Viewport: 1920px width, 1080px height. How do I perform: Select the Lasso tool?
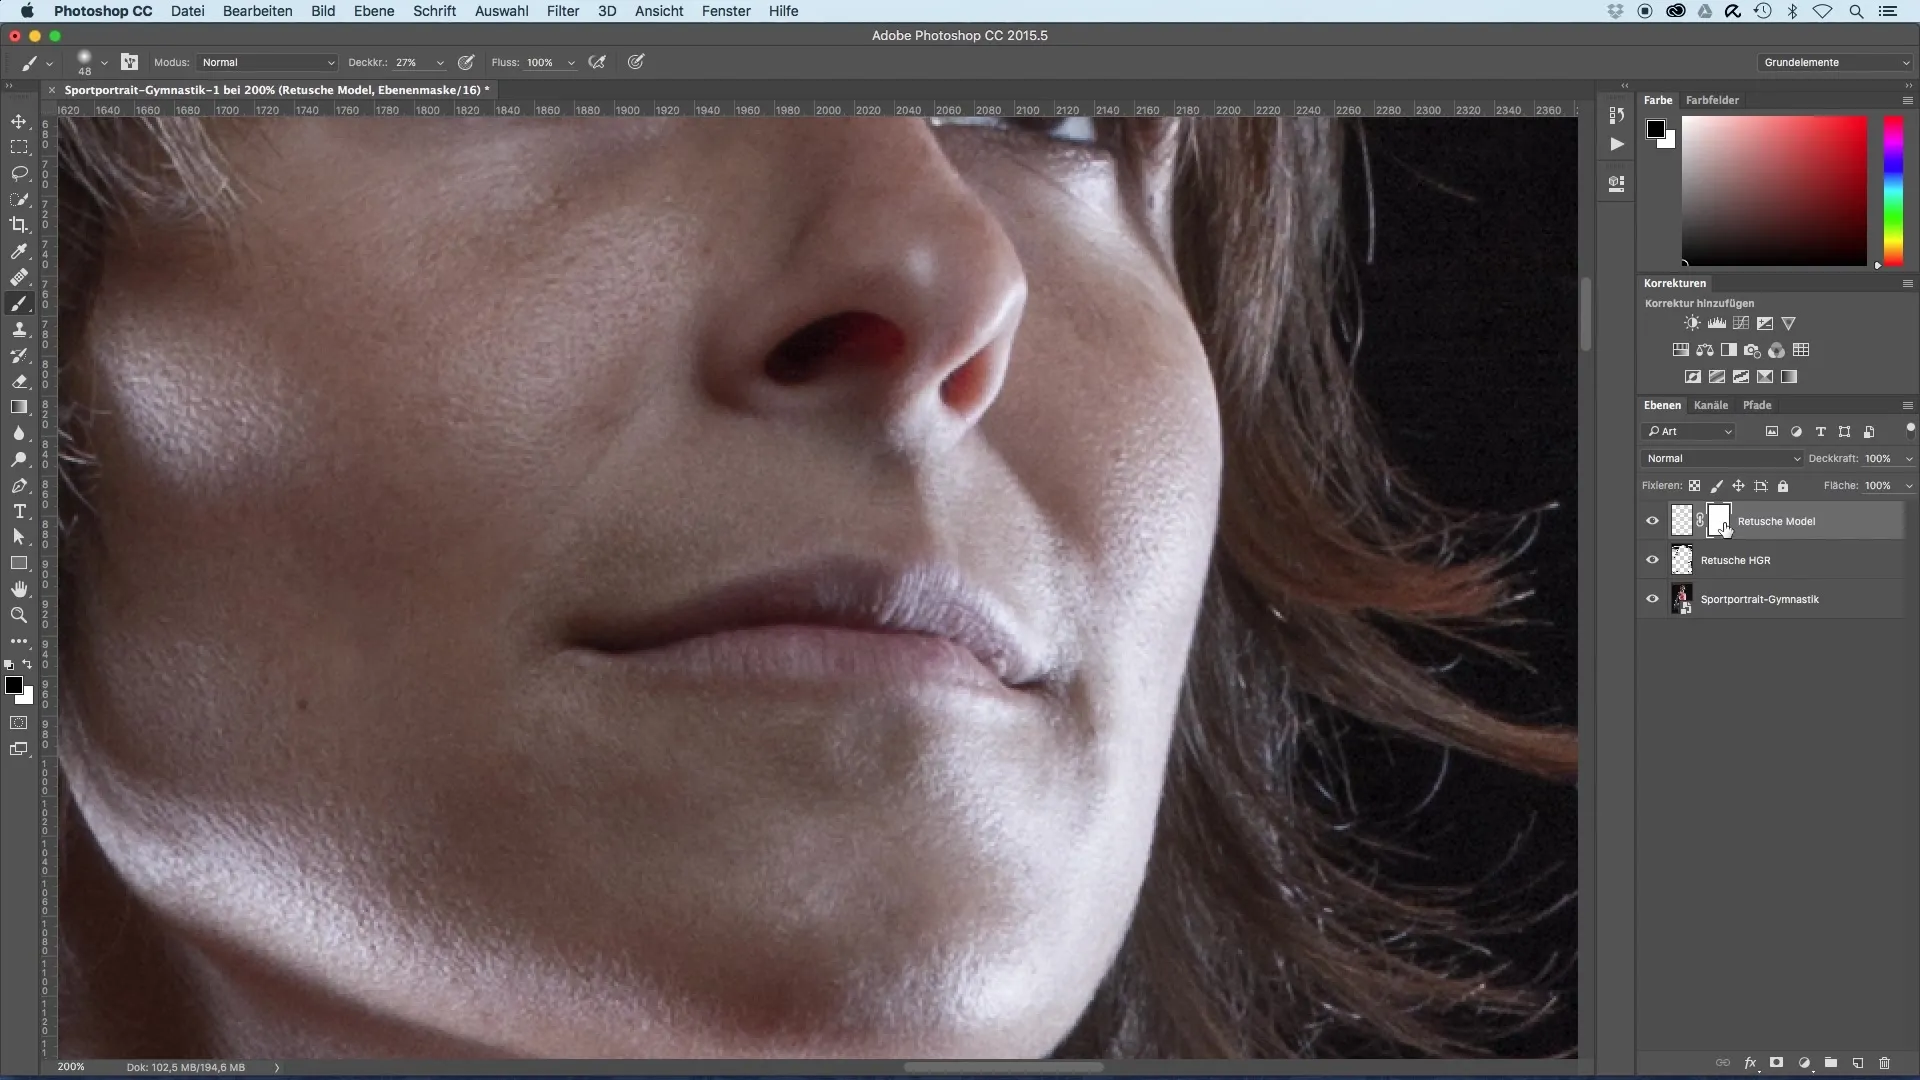19,173
